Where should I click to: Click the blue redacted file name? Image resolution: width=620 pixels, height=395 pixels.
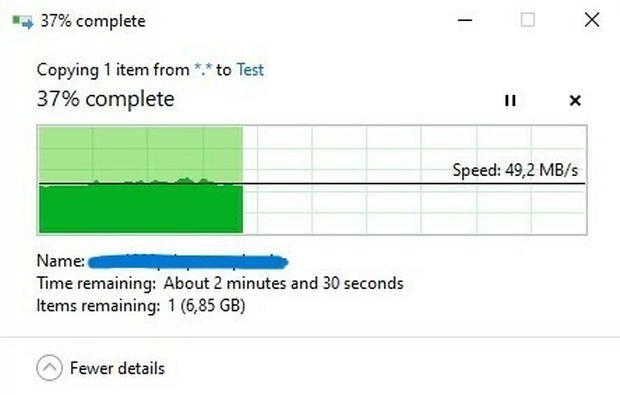pyautogui.click(x=188, y=262)
